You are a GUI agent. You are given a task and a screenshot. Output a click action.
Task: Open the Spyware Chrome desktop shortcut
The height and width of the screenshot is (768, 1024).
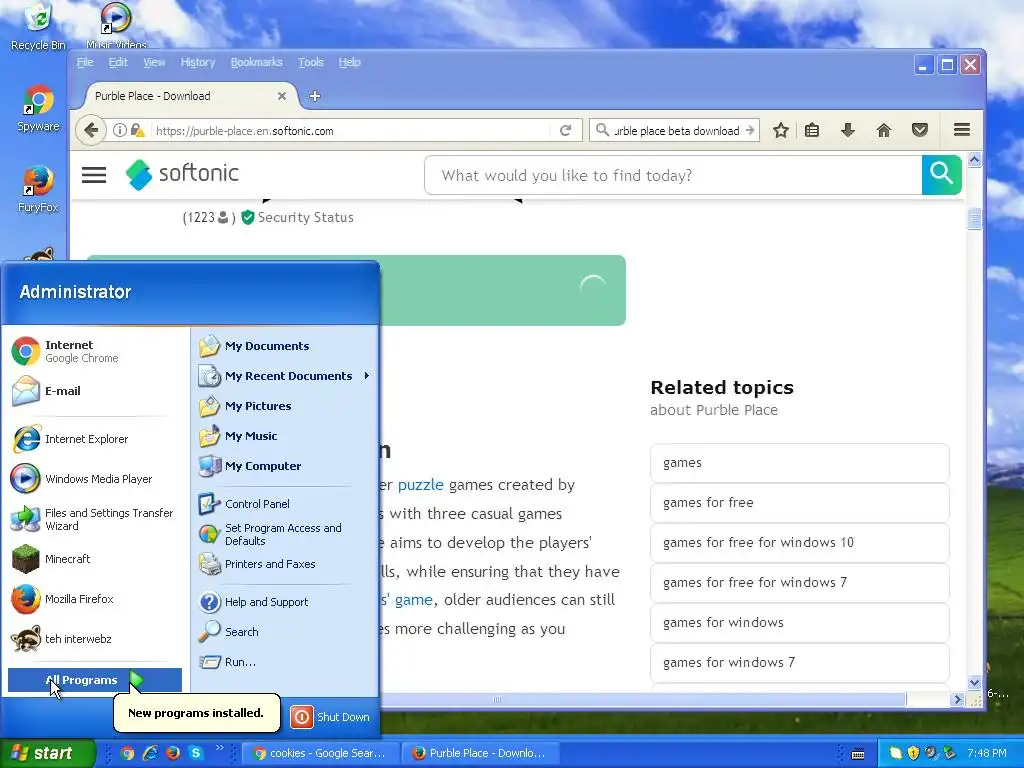(x=38, y=108)
